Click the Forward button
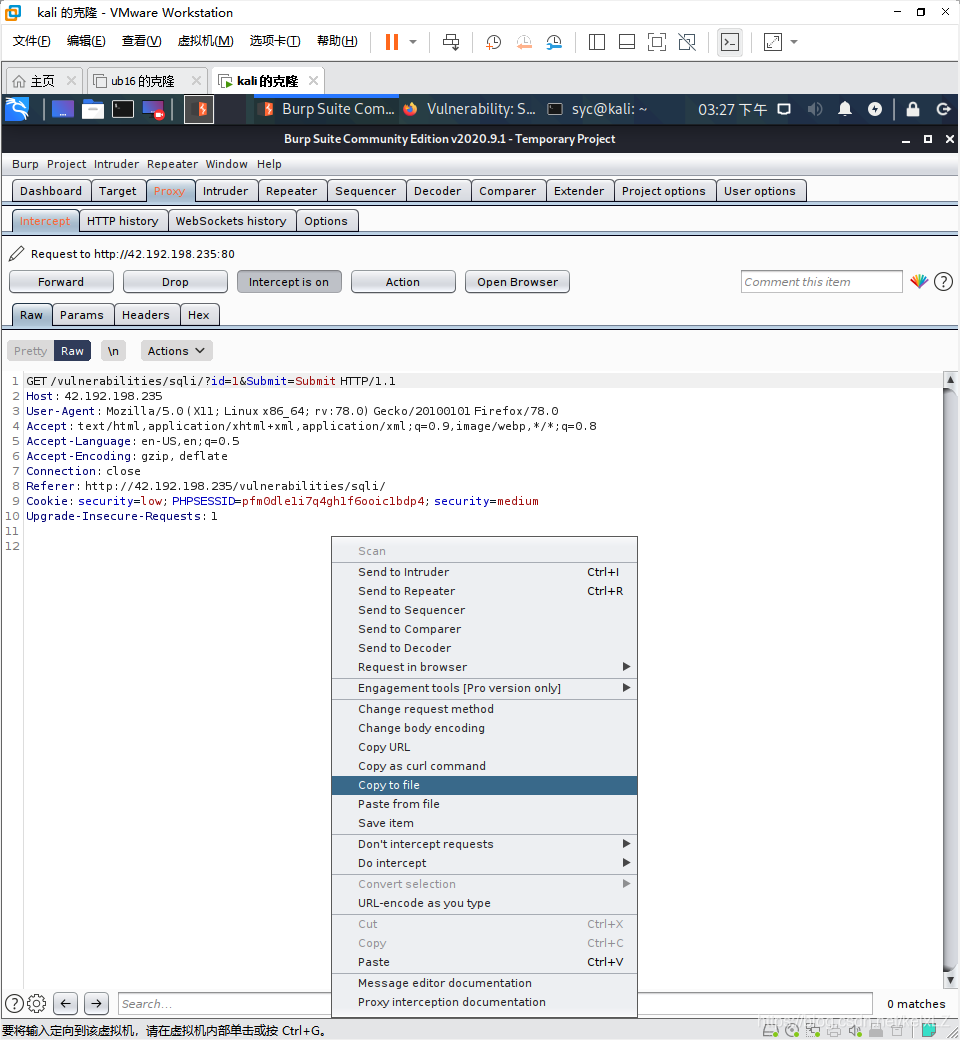Screen dimensions: 960x1040 coord(61,282)
